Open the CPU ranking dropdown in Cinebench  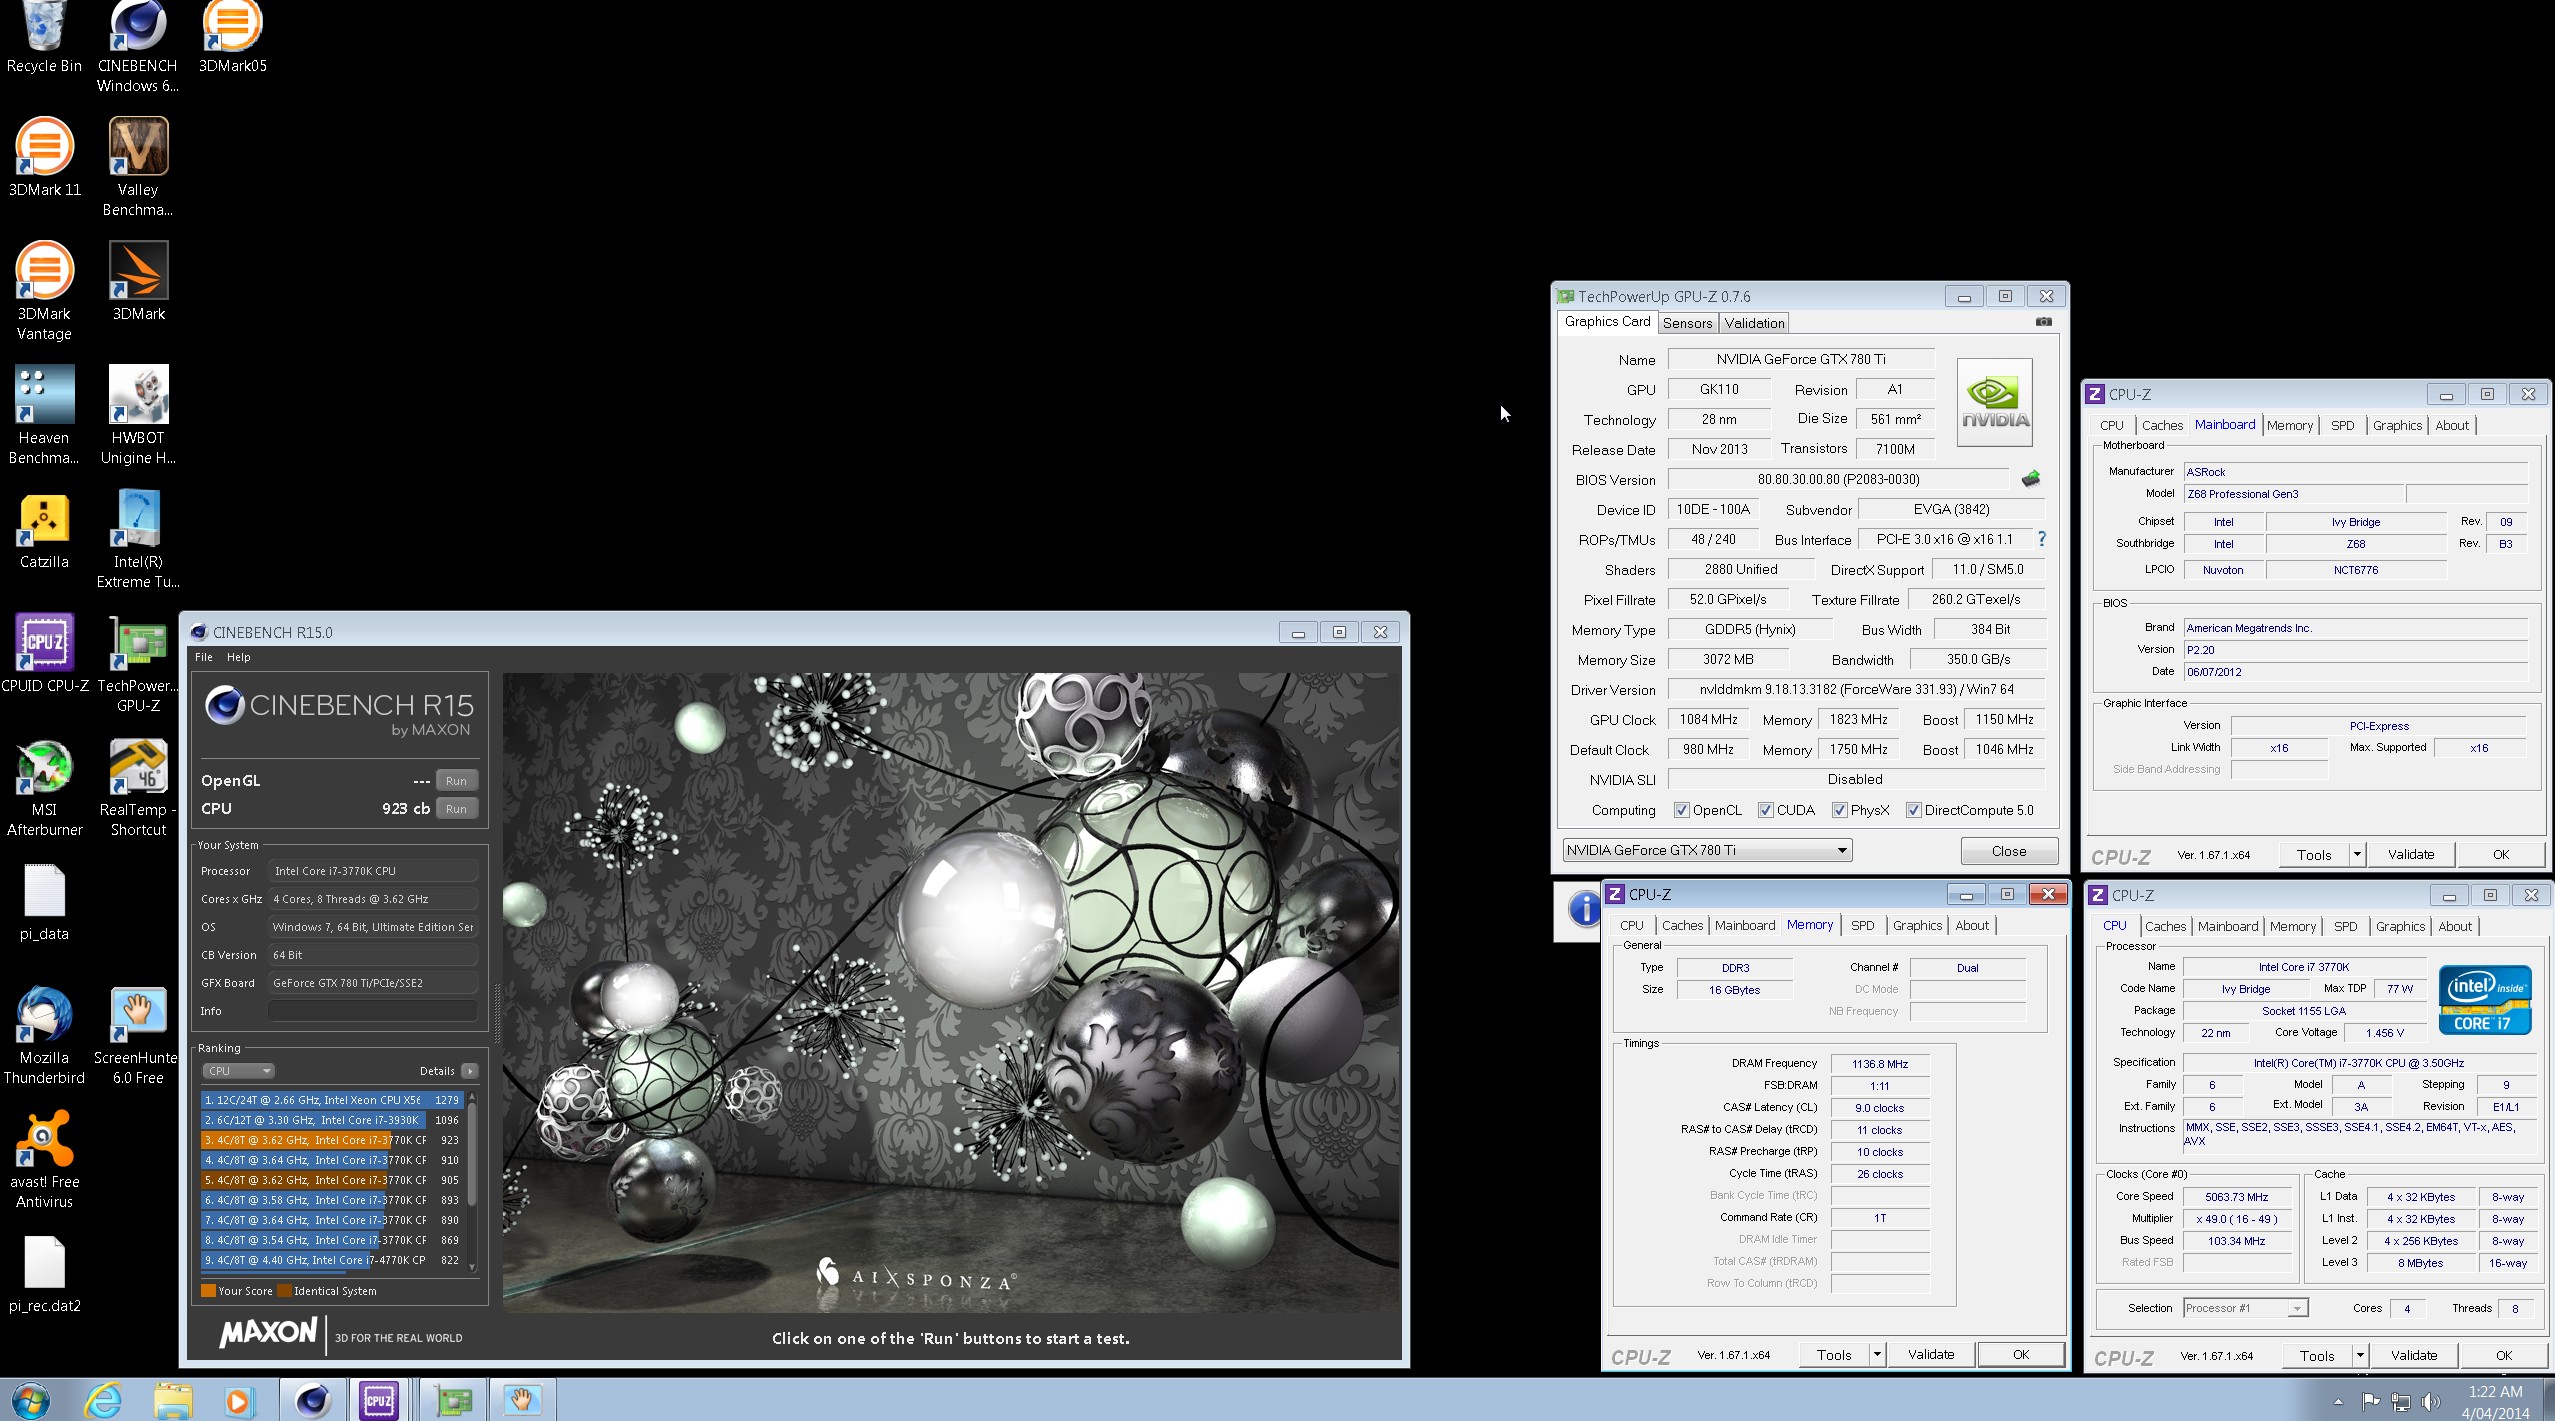(x=238, y=1071)
